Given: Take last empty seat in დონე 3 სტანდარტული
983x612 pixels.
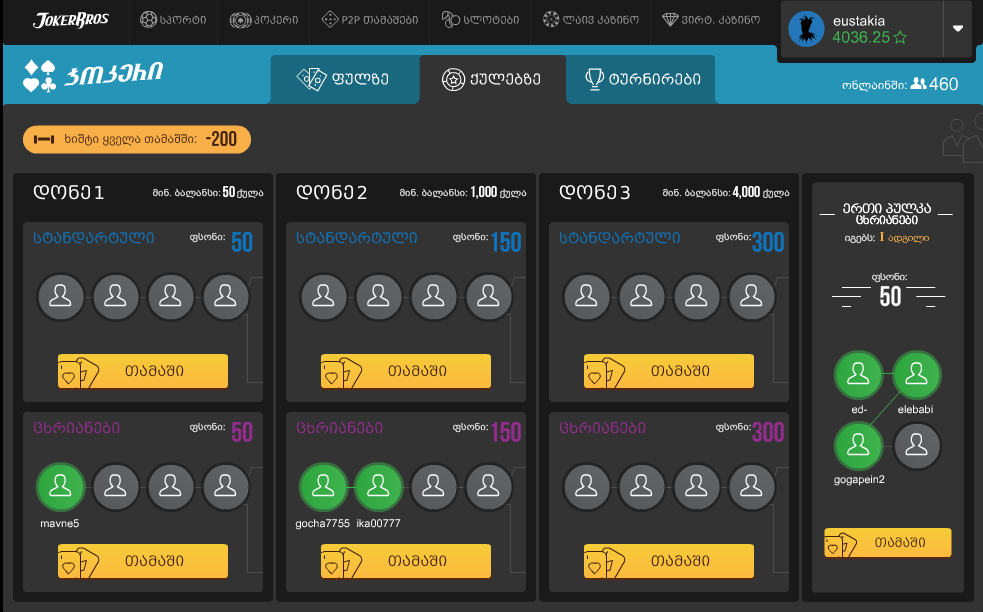Looking at the screenshot, I should [751, 296].
